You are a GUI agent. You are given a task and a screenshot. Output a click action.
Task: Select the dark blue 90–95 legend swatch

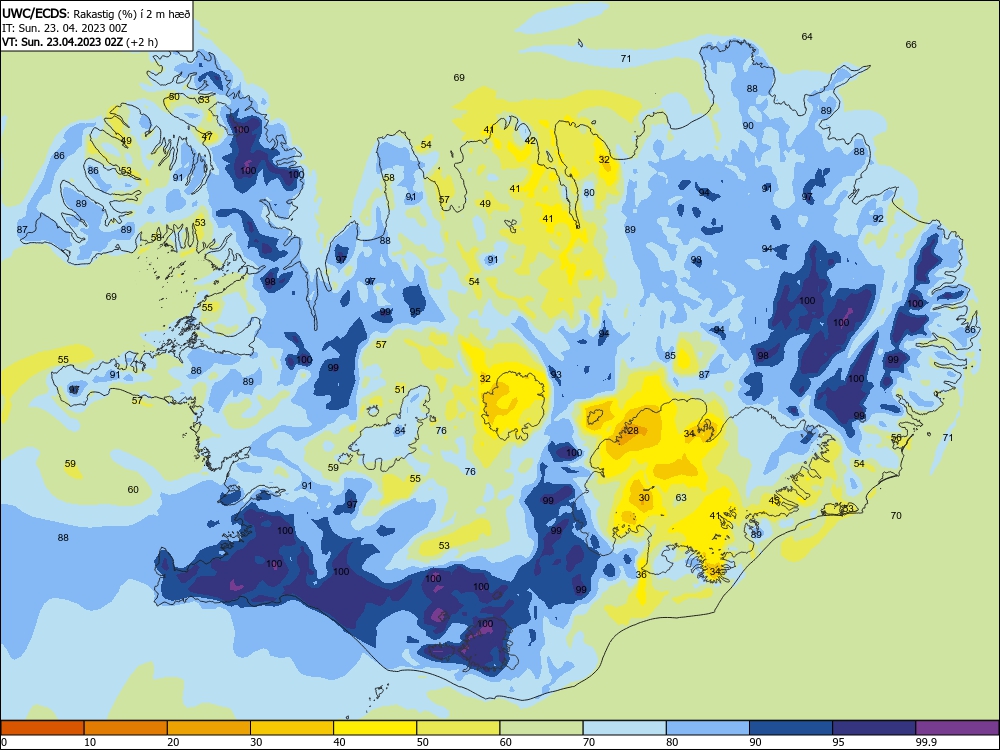pos(791,728)
